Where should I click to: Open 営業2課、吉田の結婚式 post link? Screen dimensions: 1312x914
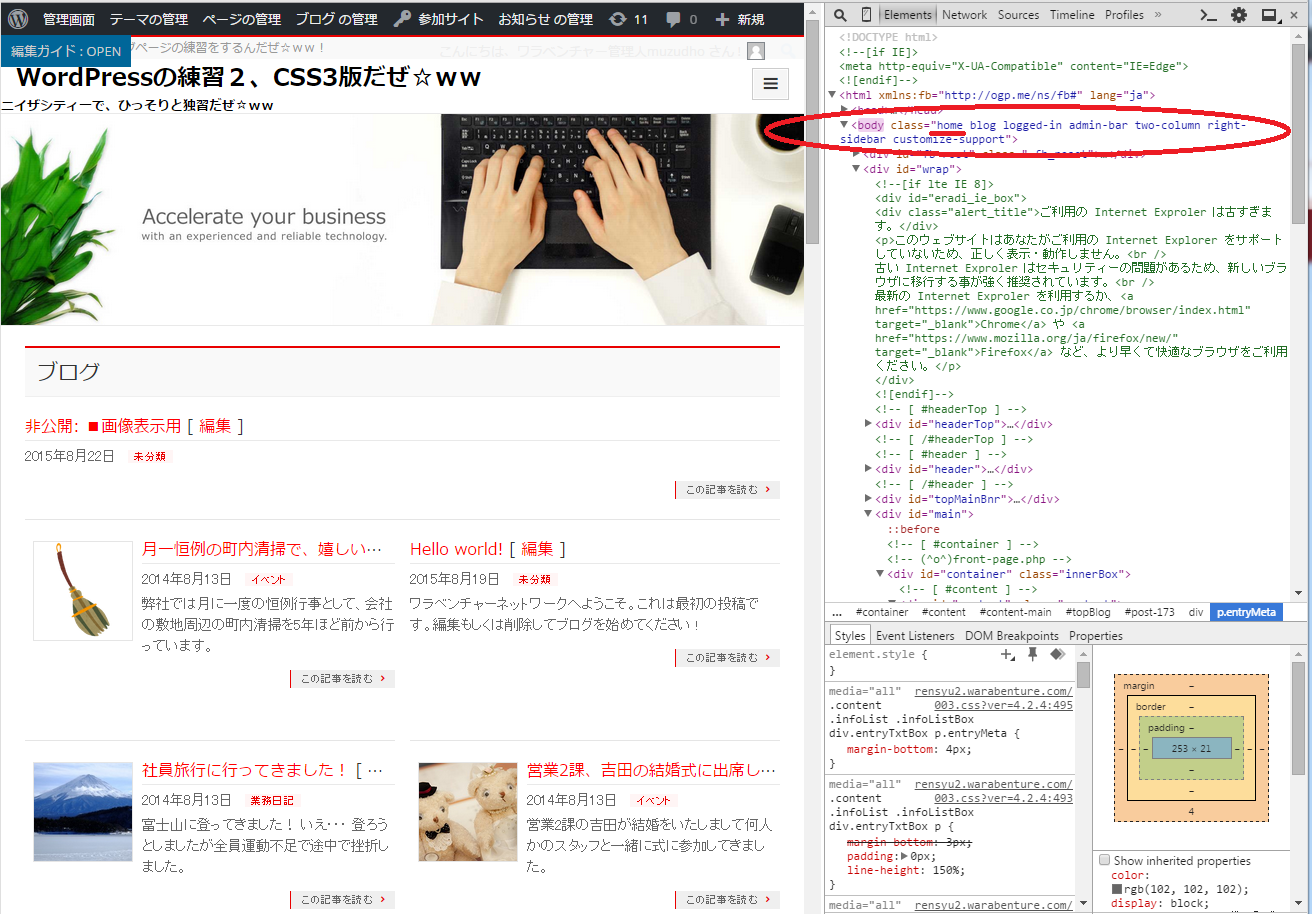point(651,770)
